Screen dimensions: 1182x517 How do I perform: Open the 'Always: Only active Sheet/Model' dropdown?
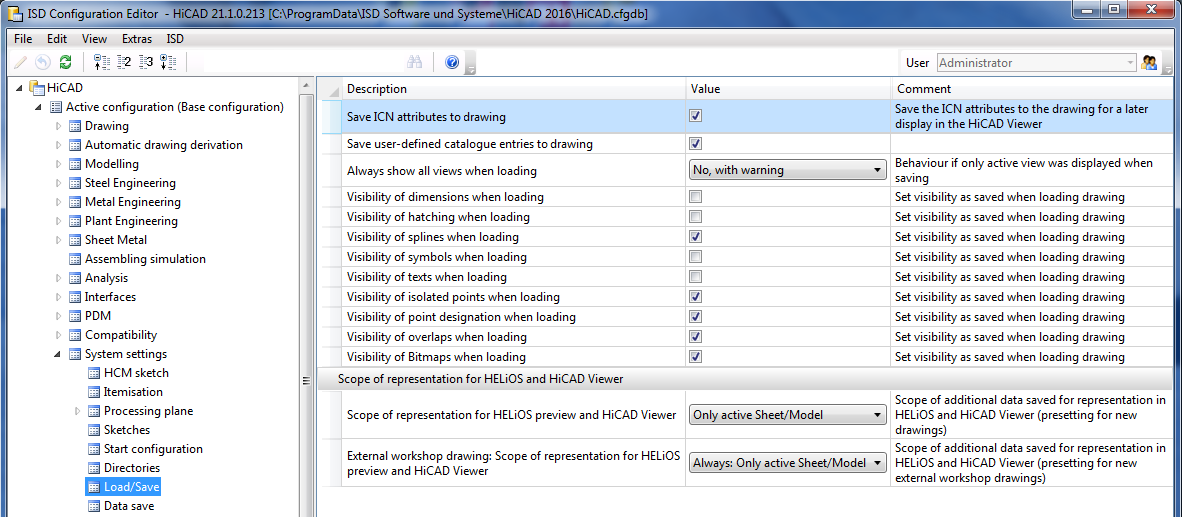coord(787,463)
